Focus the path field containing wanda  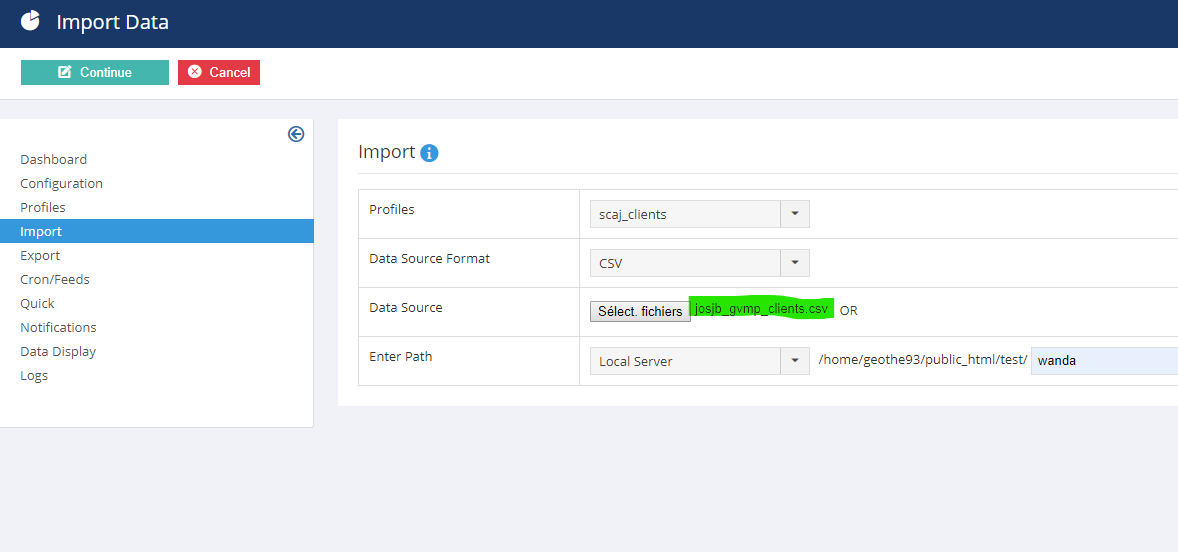1104,360
